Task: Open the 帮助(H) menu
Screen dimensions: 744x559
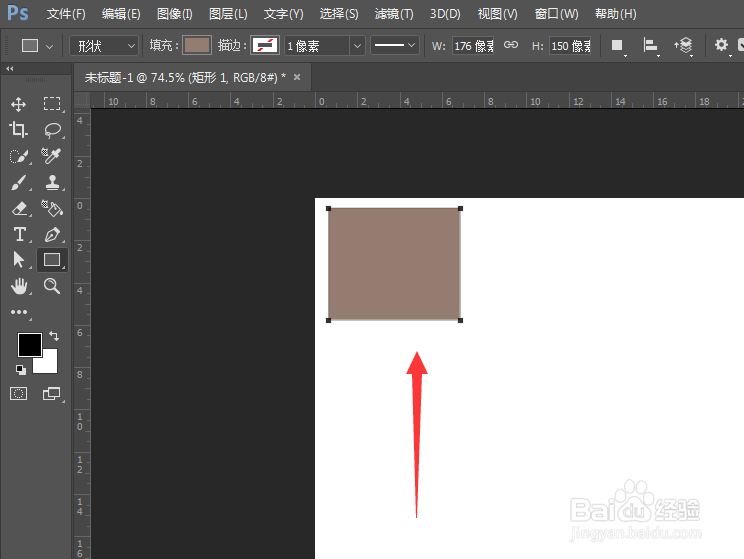Action: 615,14
